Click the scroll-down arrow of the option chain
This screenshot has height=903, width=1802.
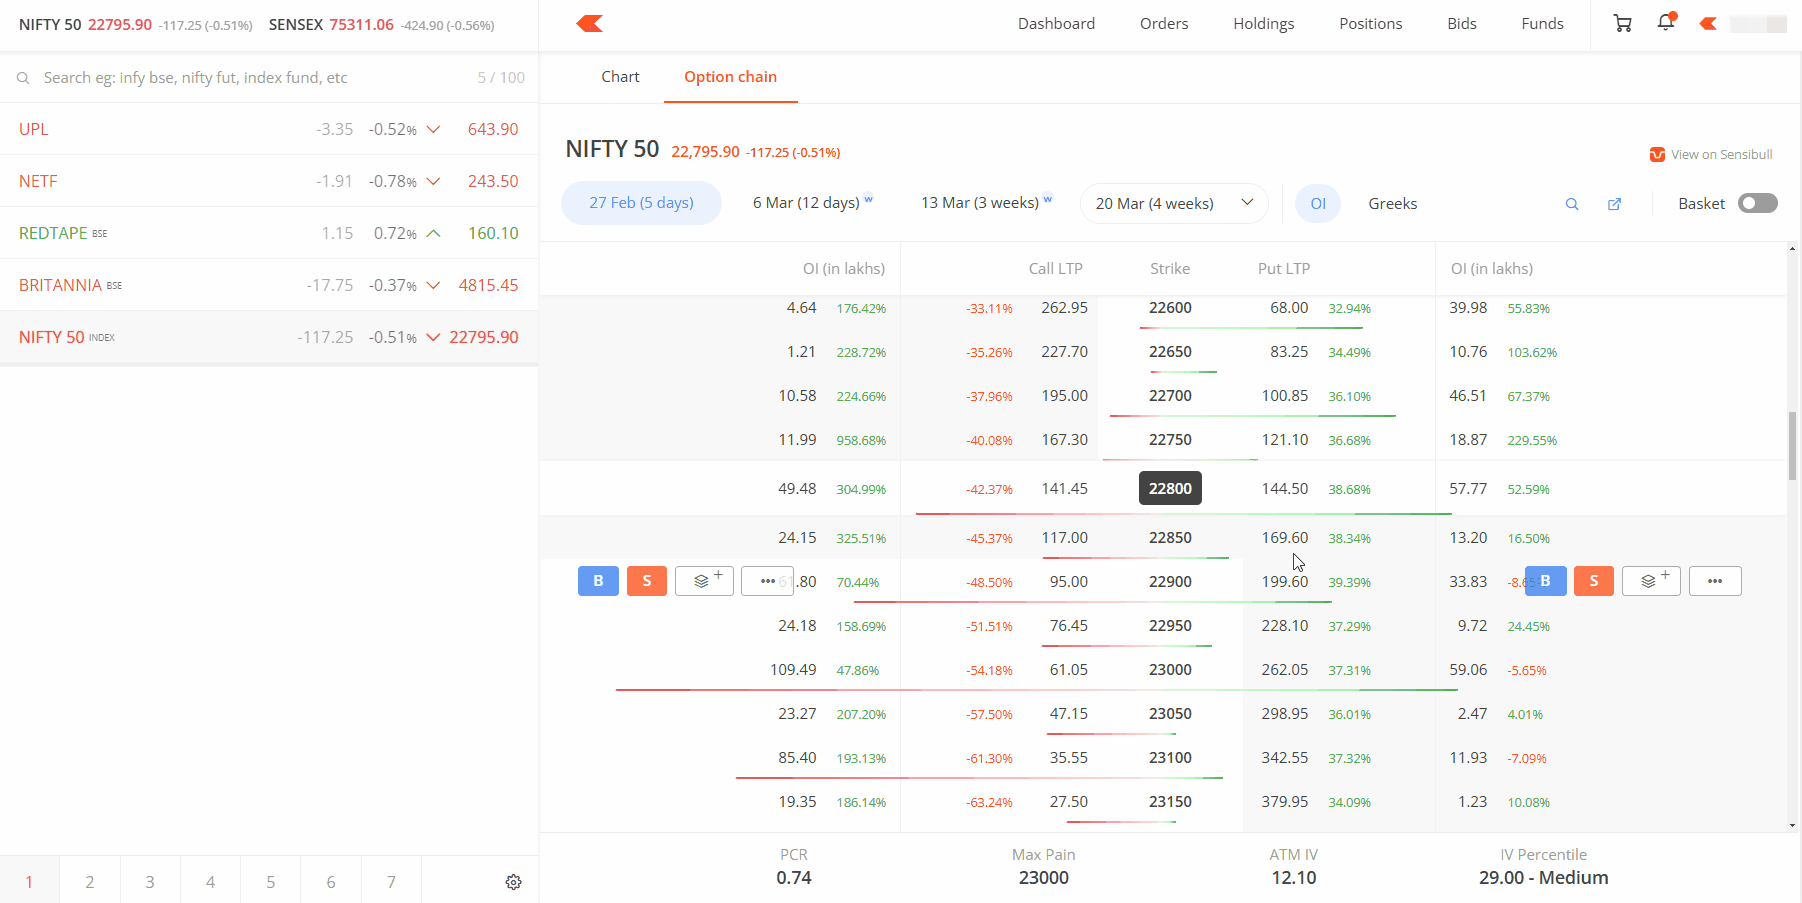(x=1792, y=825)
